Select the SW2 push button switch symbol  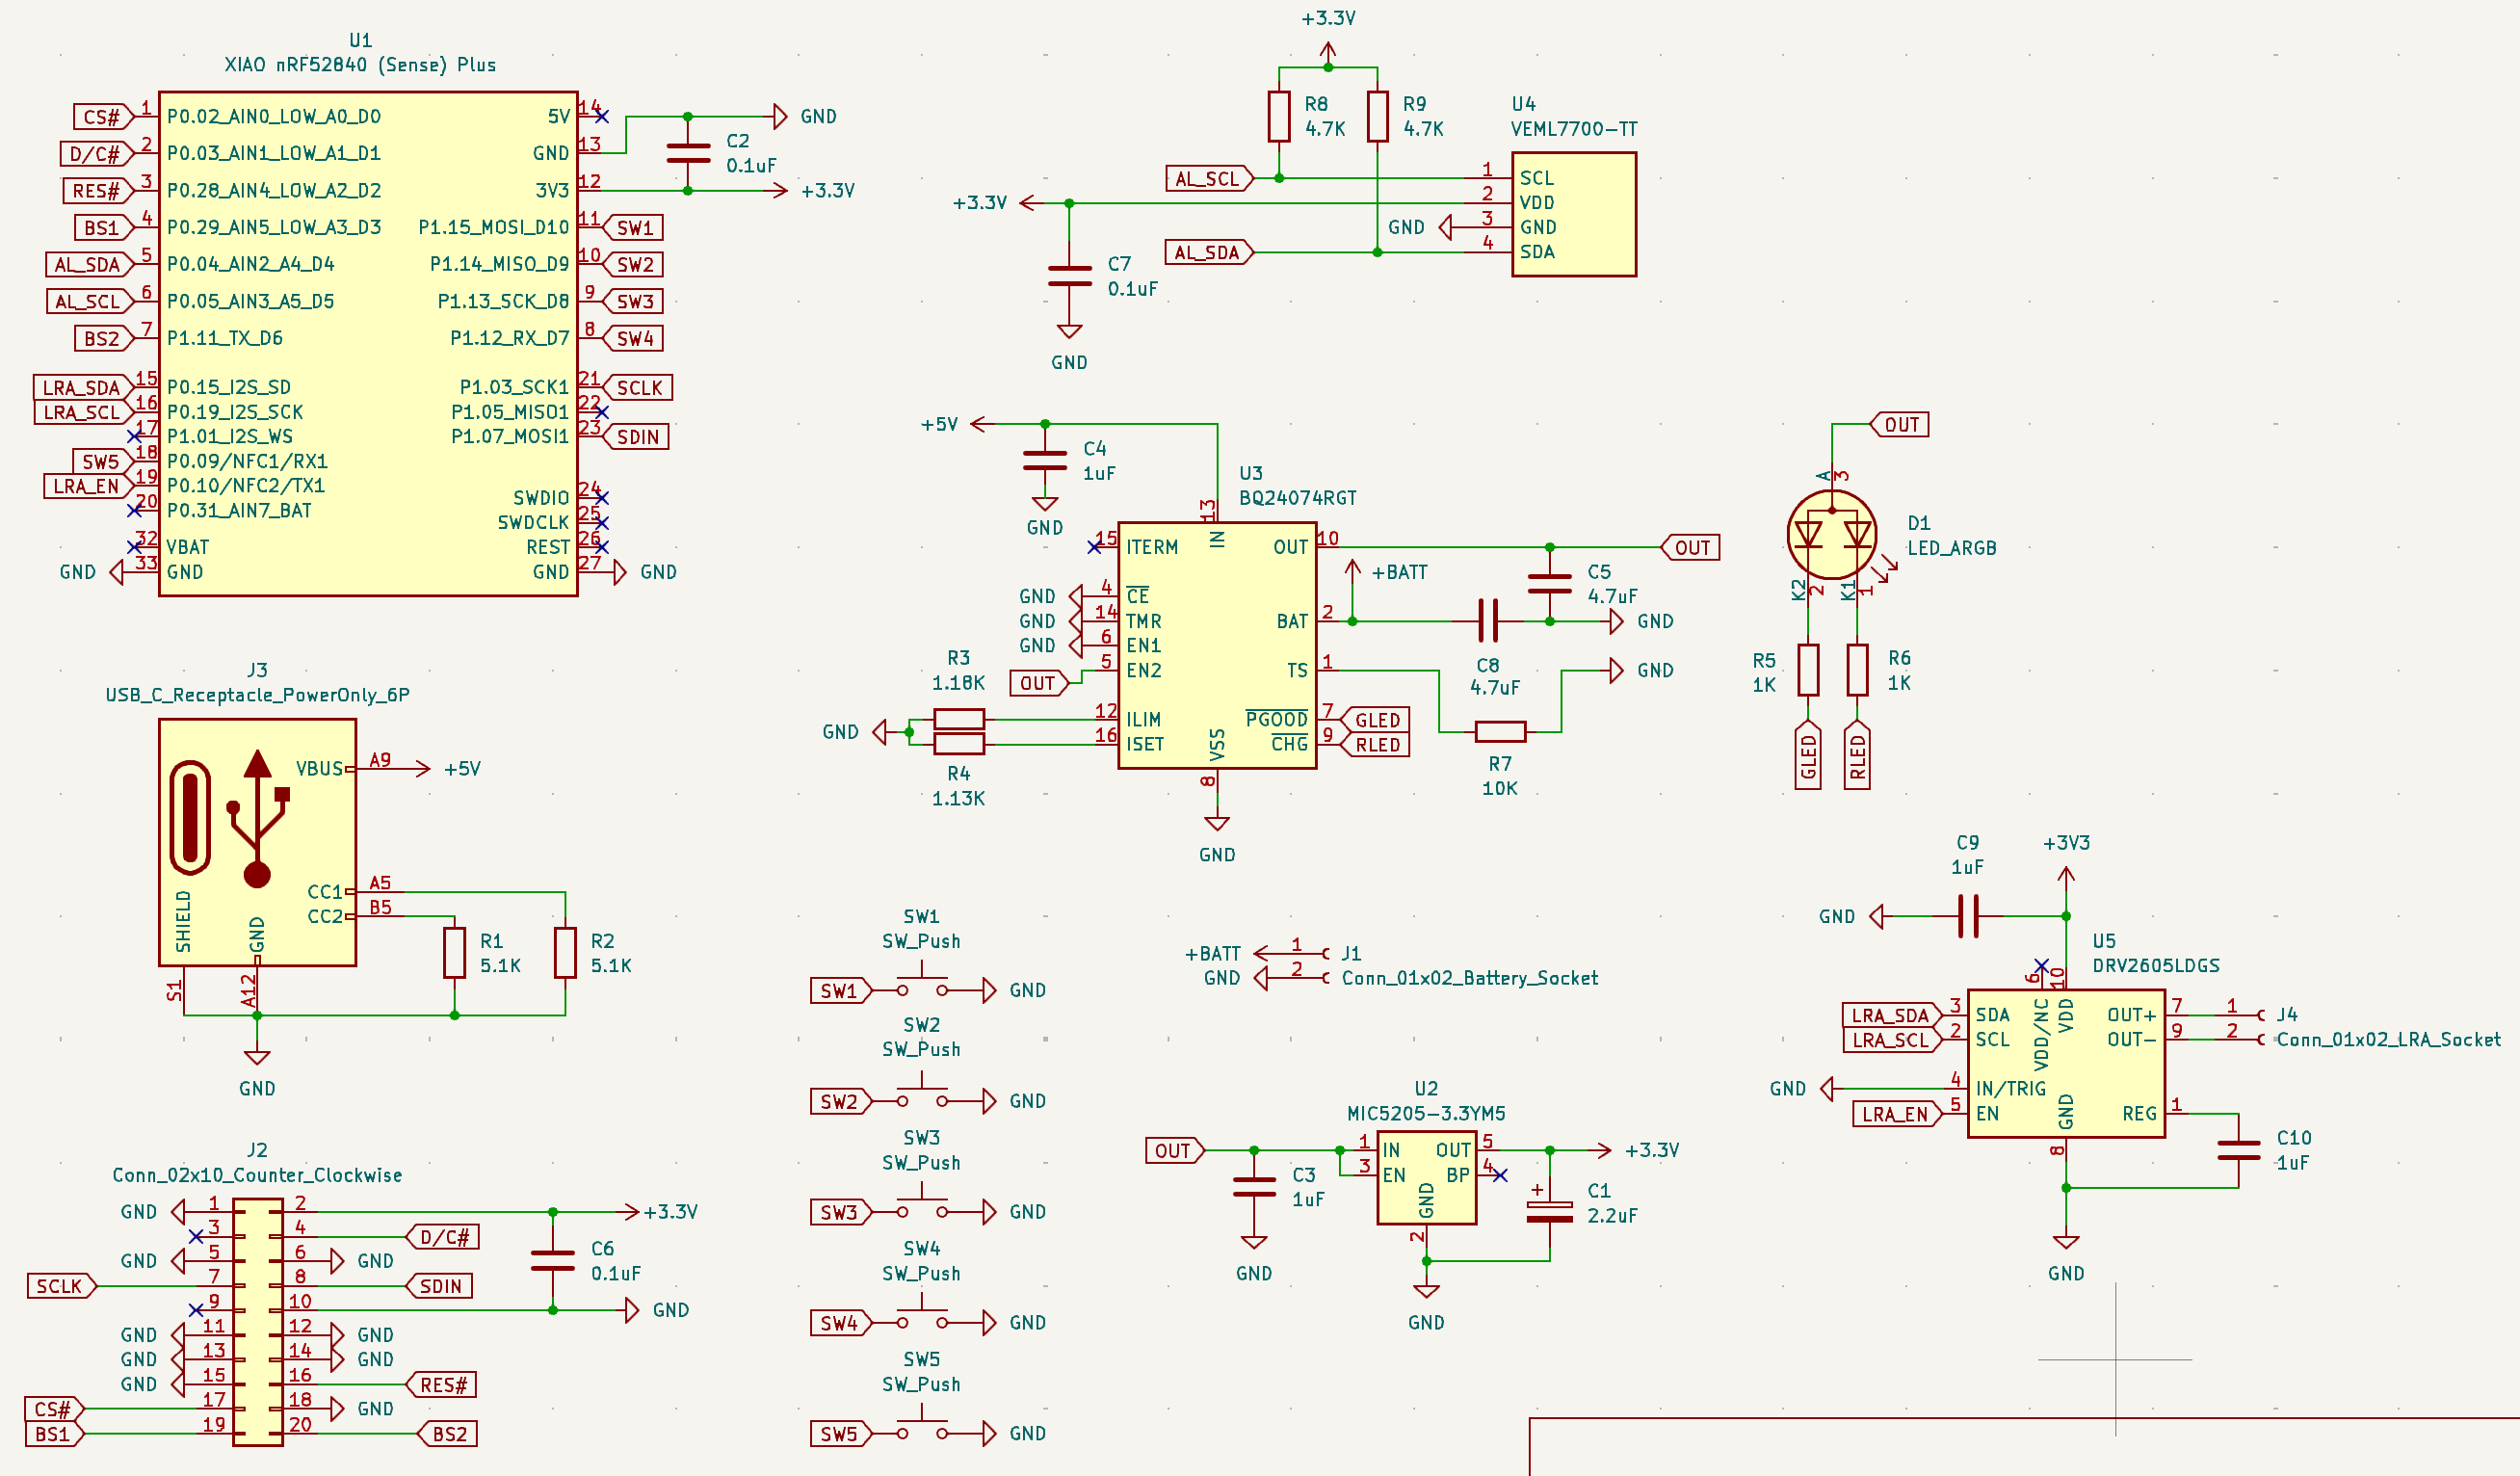921,1093
